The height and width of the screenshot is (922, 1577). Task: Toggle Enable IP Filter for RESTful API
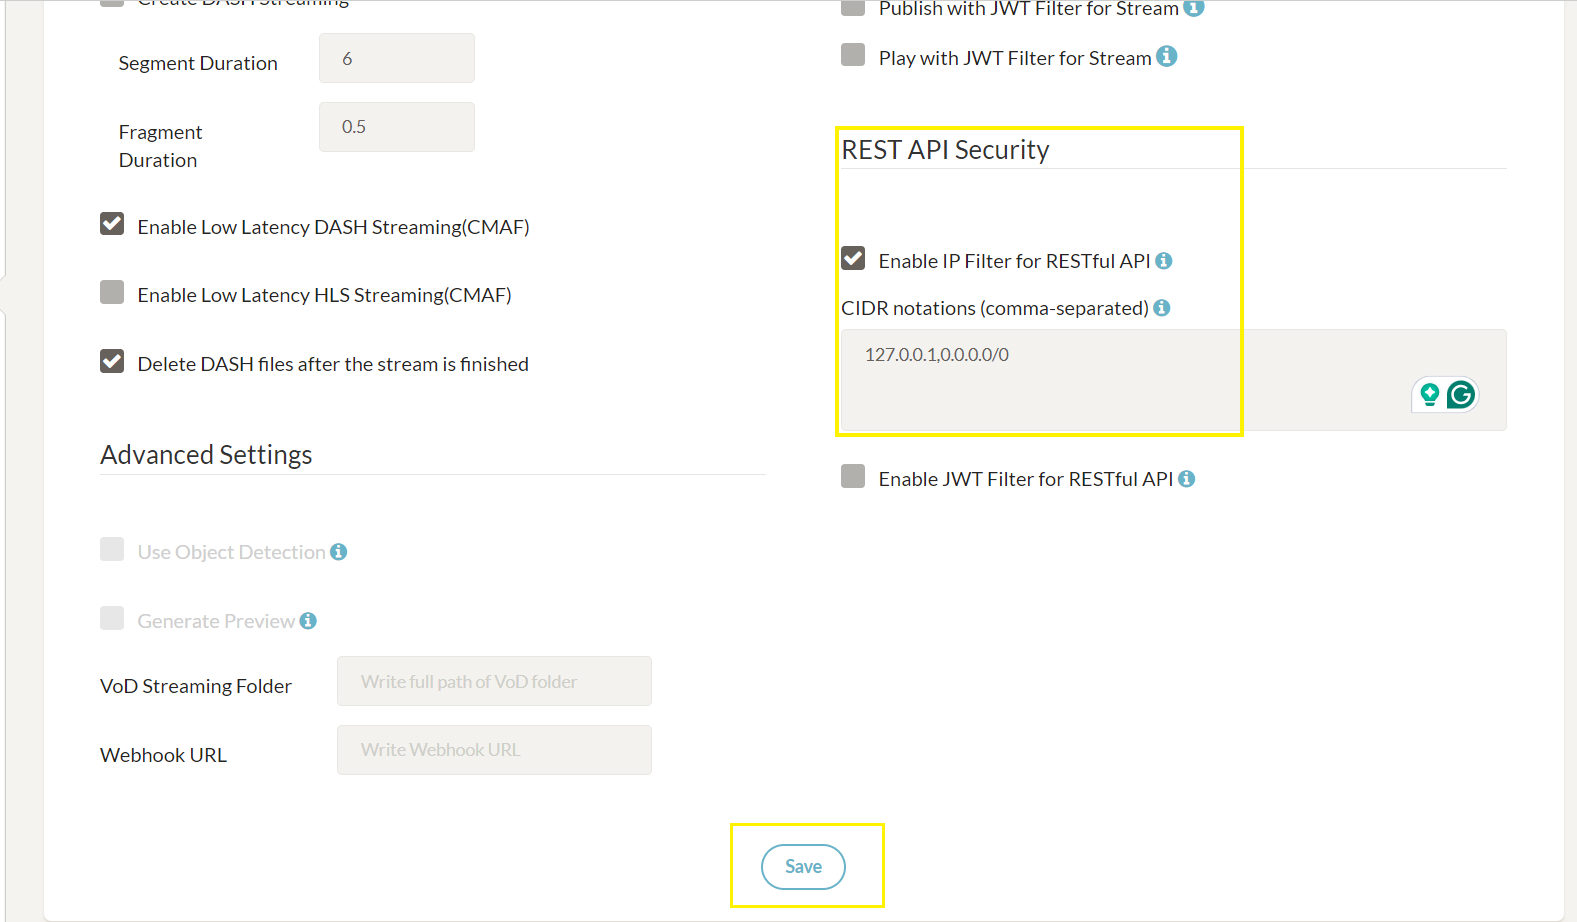tap(853, 259)
